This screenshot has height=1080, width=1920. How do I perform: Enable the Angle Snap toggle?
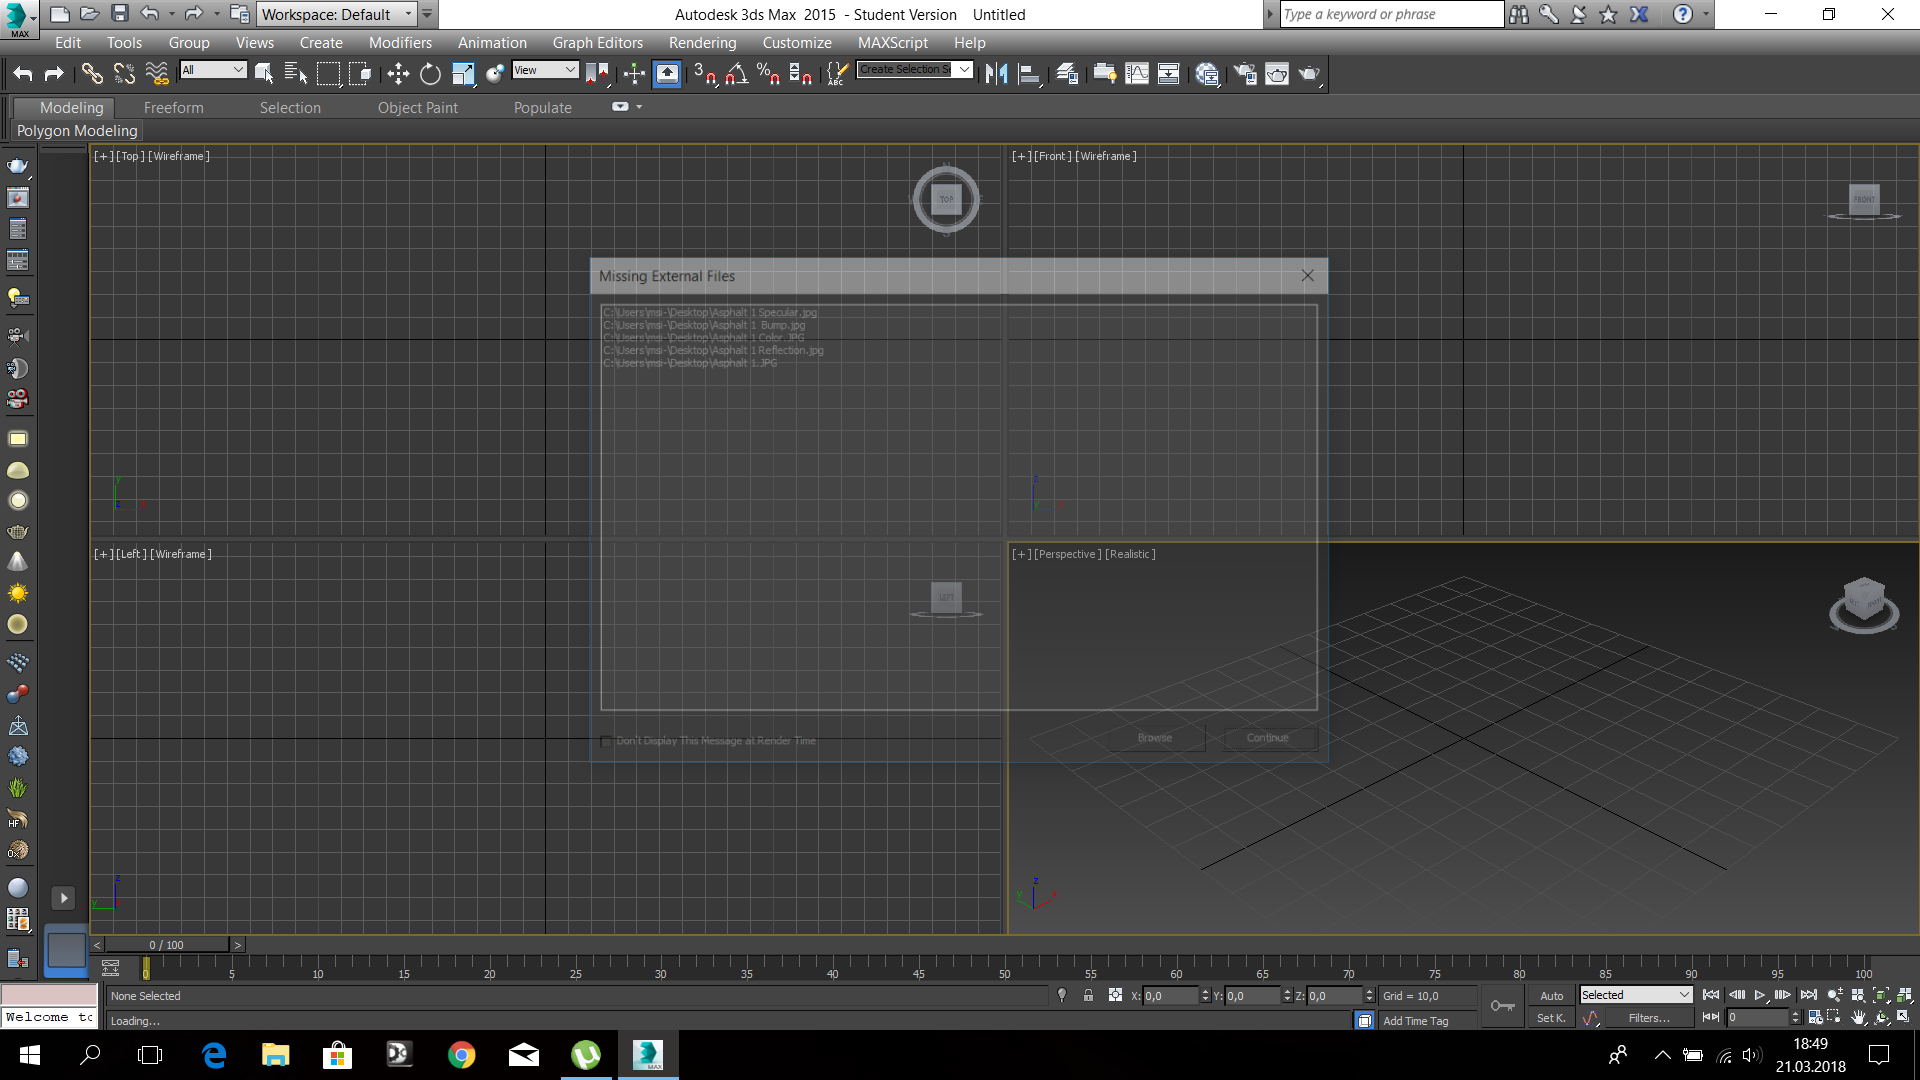click(737, 73)
